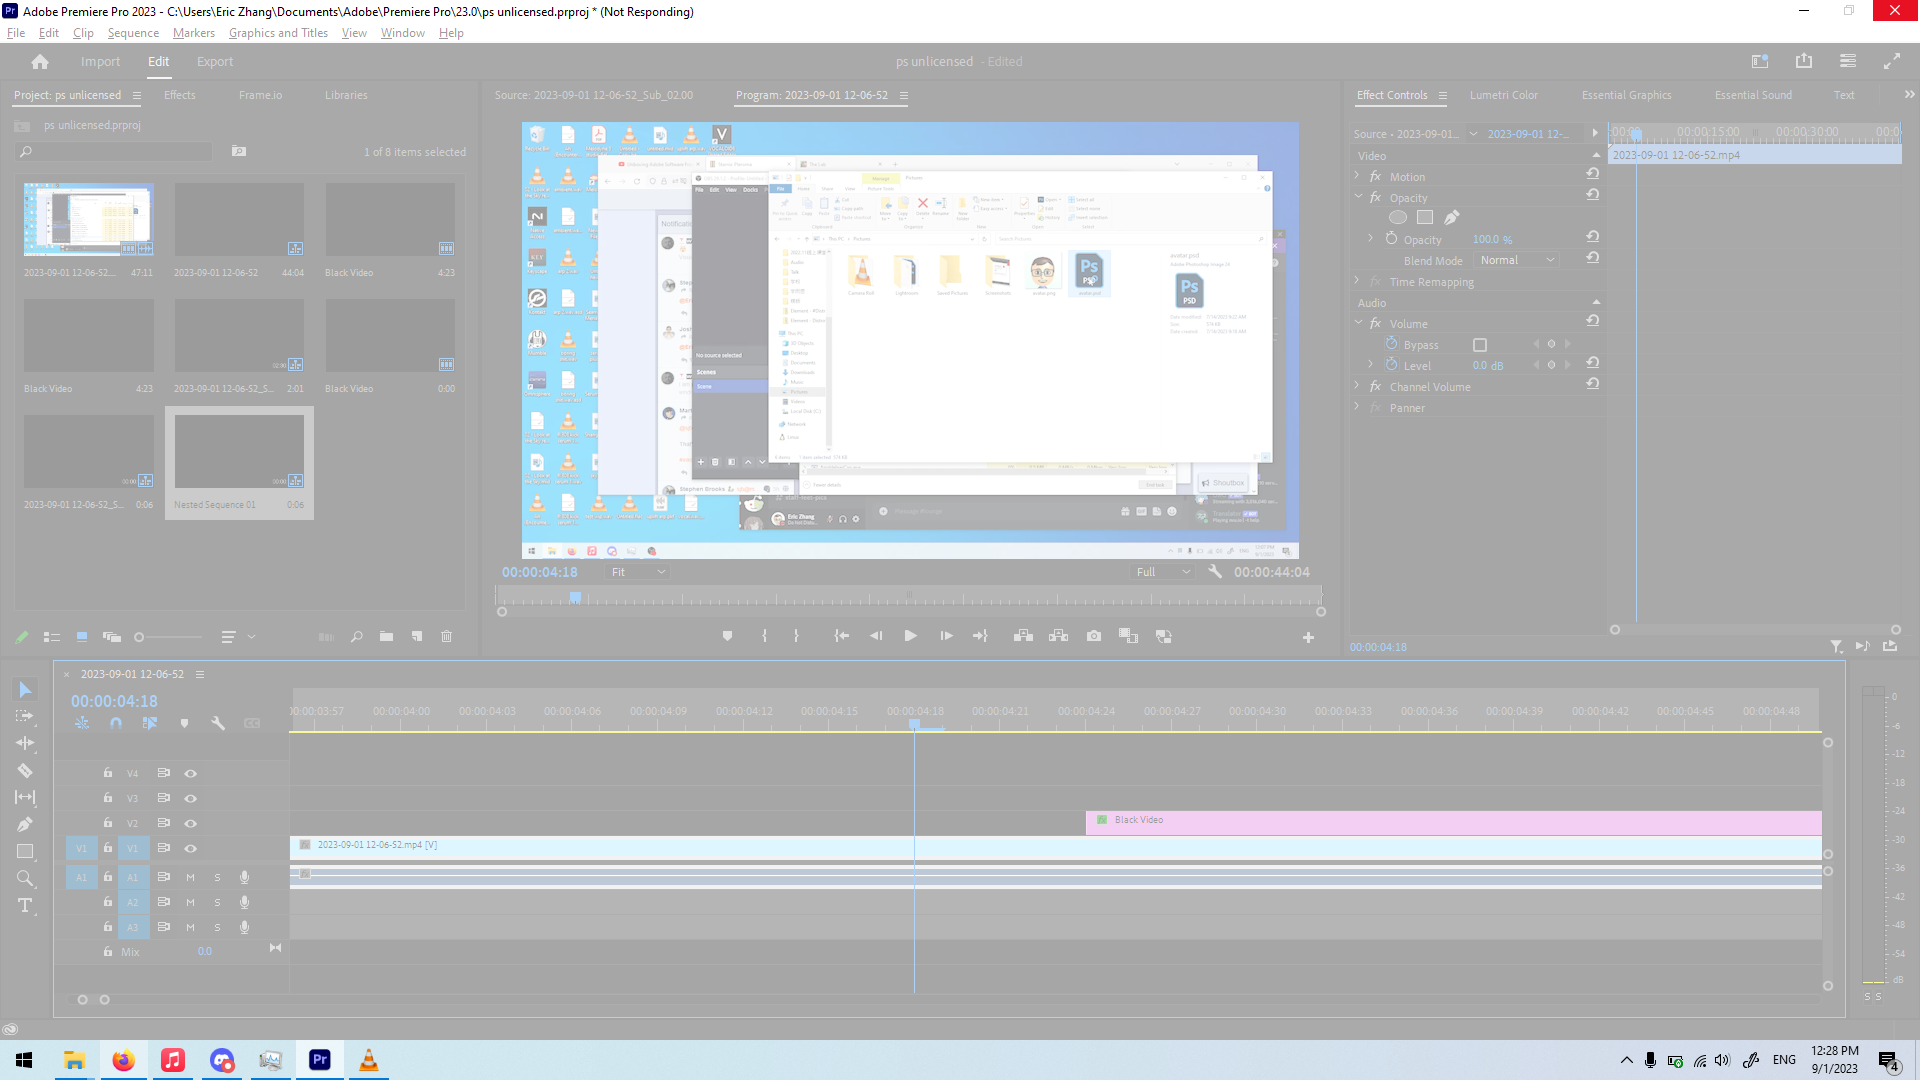Select the Razor tool

coord(25,771)
